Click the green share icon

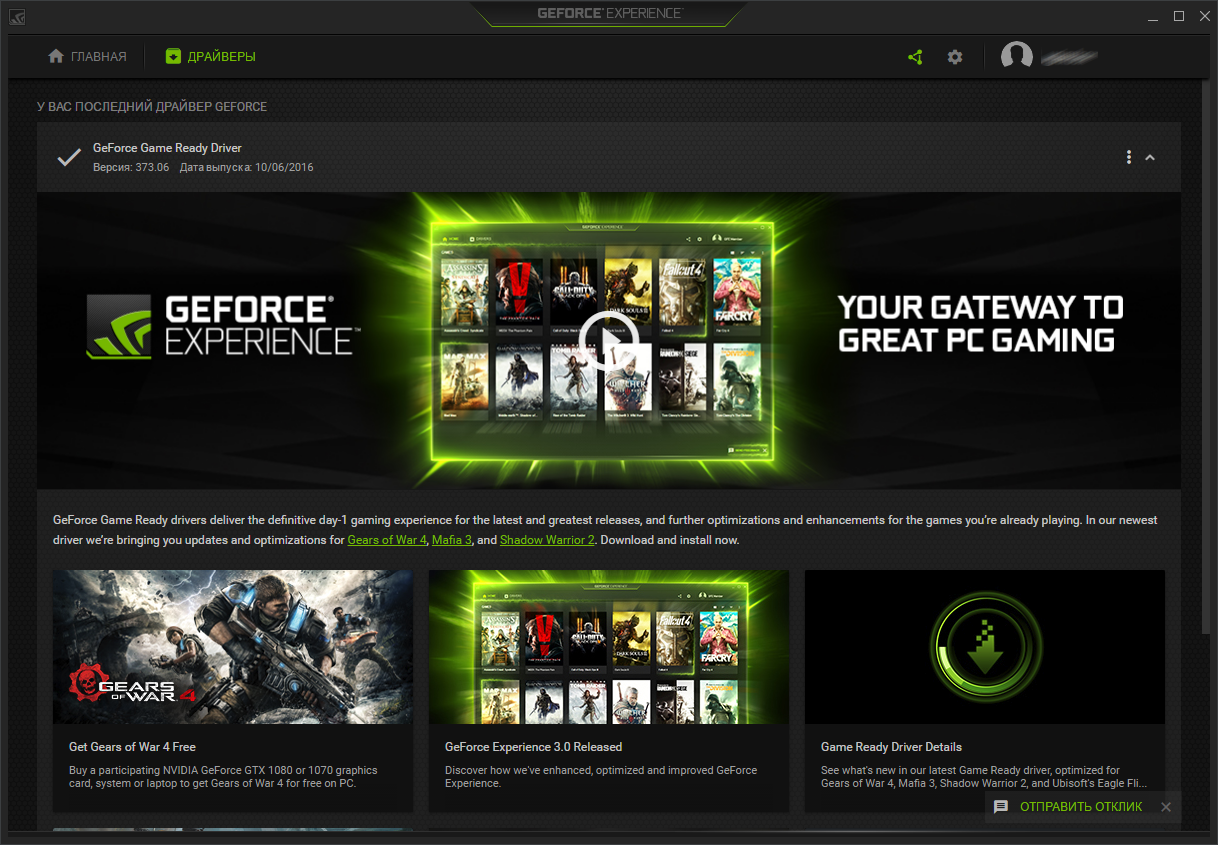[x=915, y=57]
